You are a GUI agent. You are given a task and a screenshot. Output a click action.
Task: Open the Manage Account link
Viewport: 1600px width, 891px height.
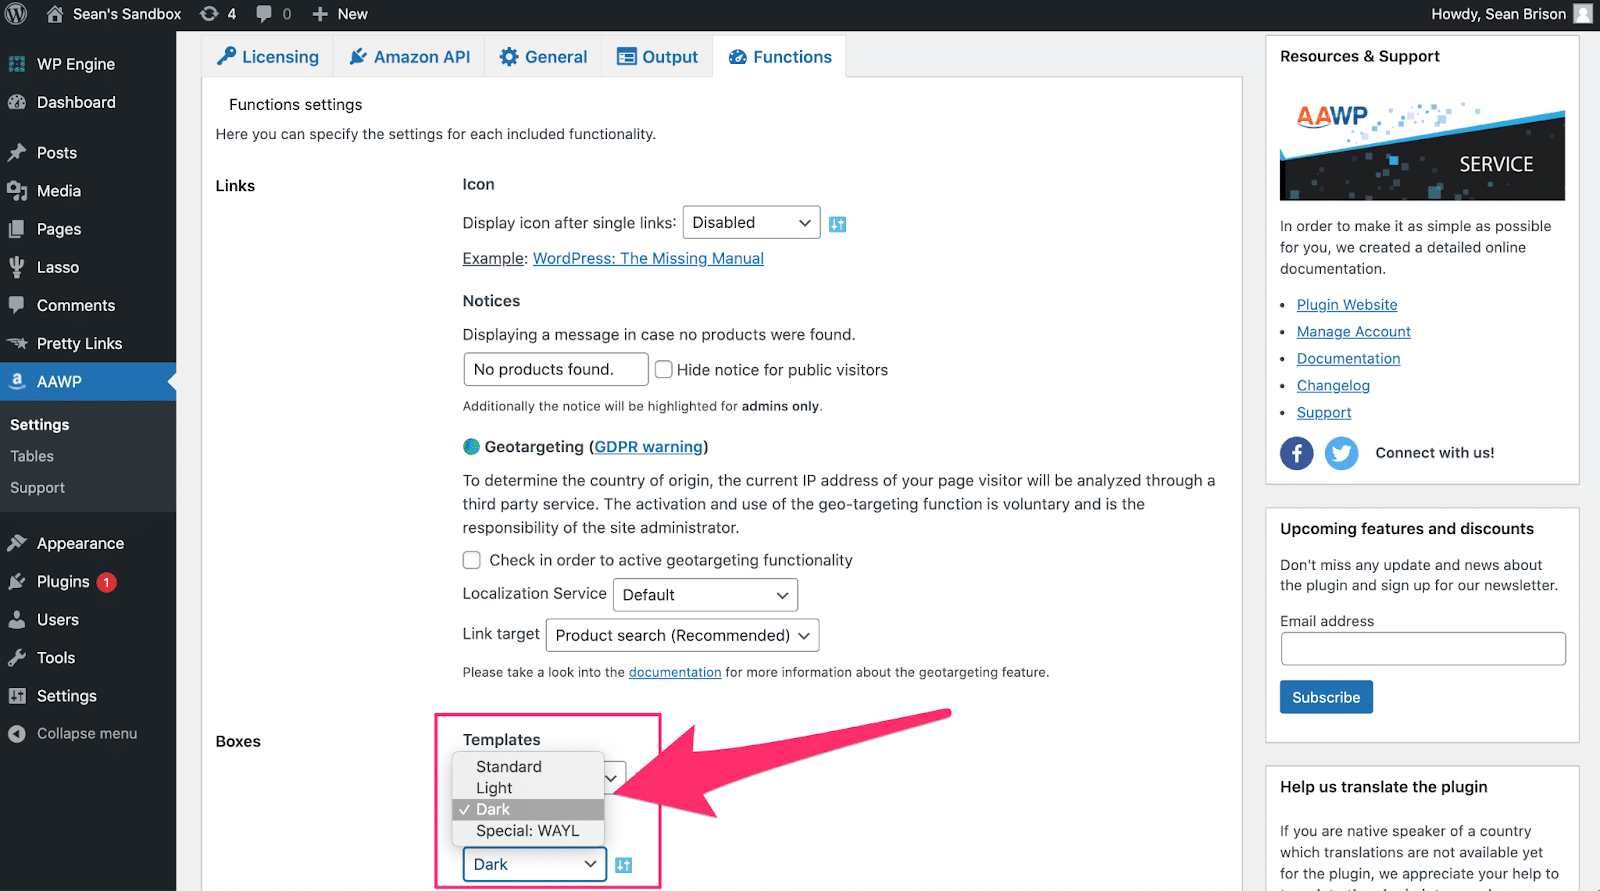click(x=1354, y=332)
